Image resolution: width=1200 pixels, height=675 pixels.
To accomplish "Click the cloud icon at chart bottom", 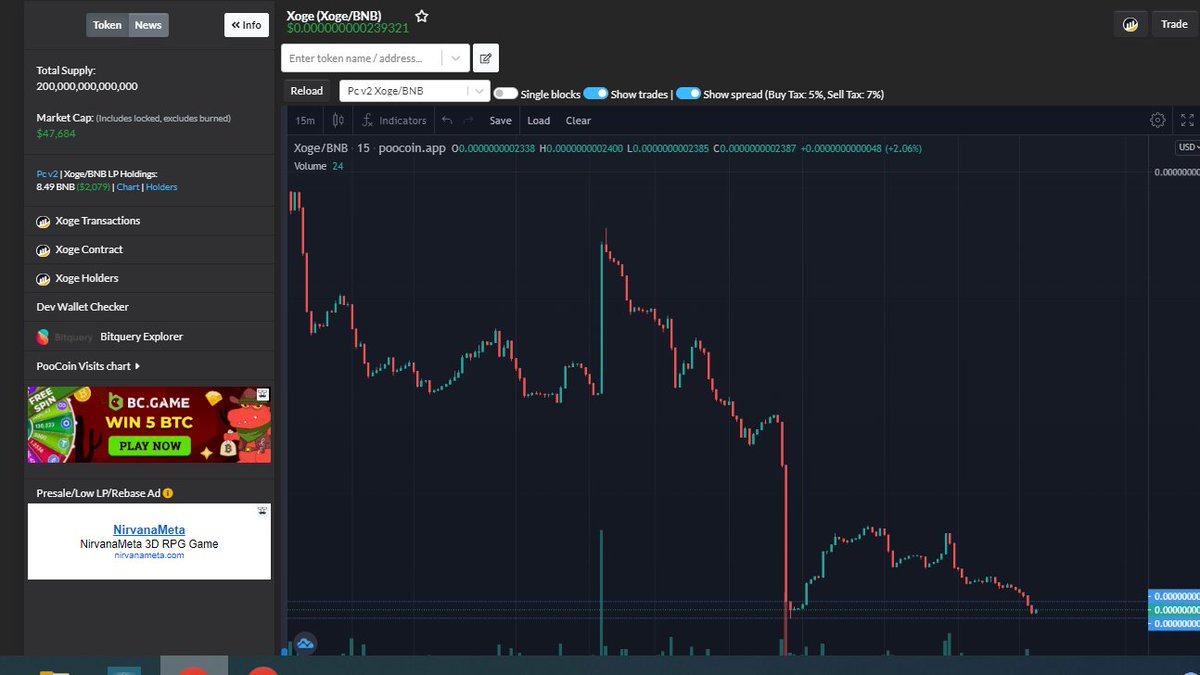I will click(x=305, y=644).
